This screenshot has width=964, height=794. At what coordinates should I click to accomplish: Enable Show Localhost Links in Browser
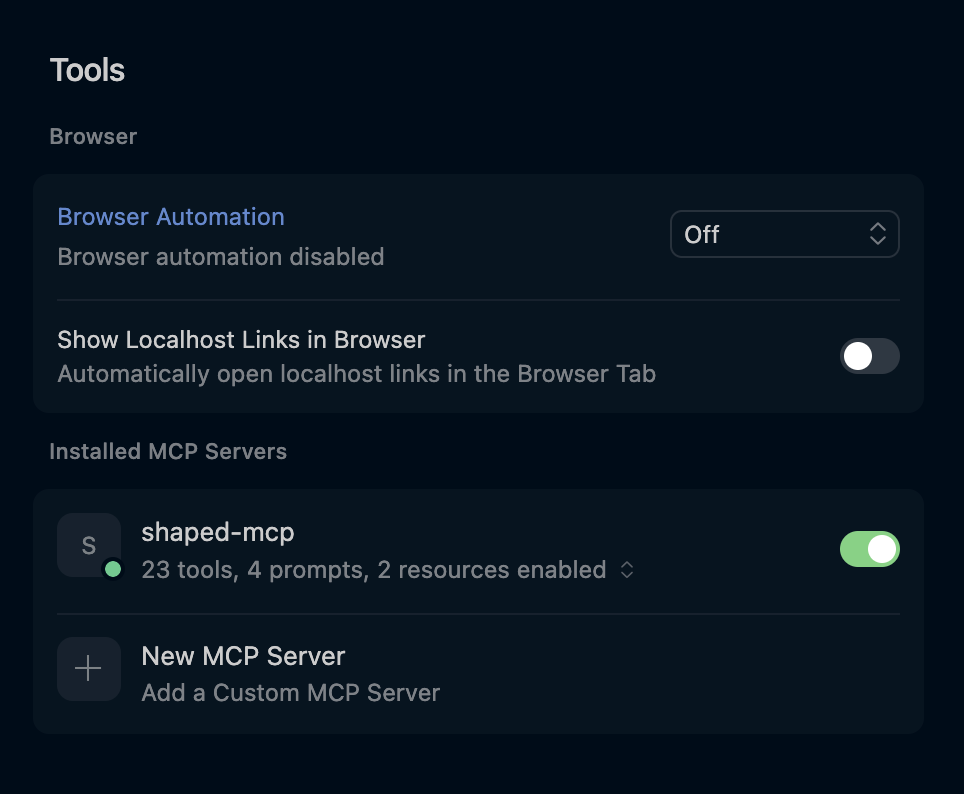tap(869, 356)
